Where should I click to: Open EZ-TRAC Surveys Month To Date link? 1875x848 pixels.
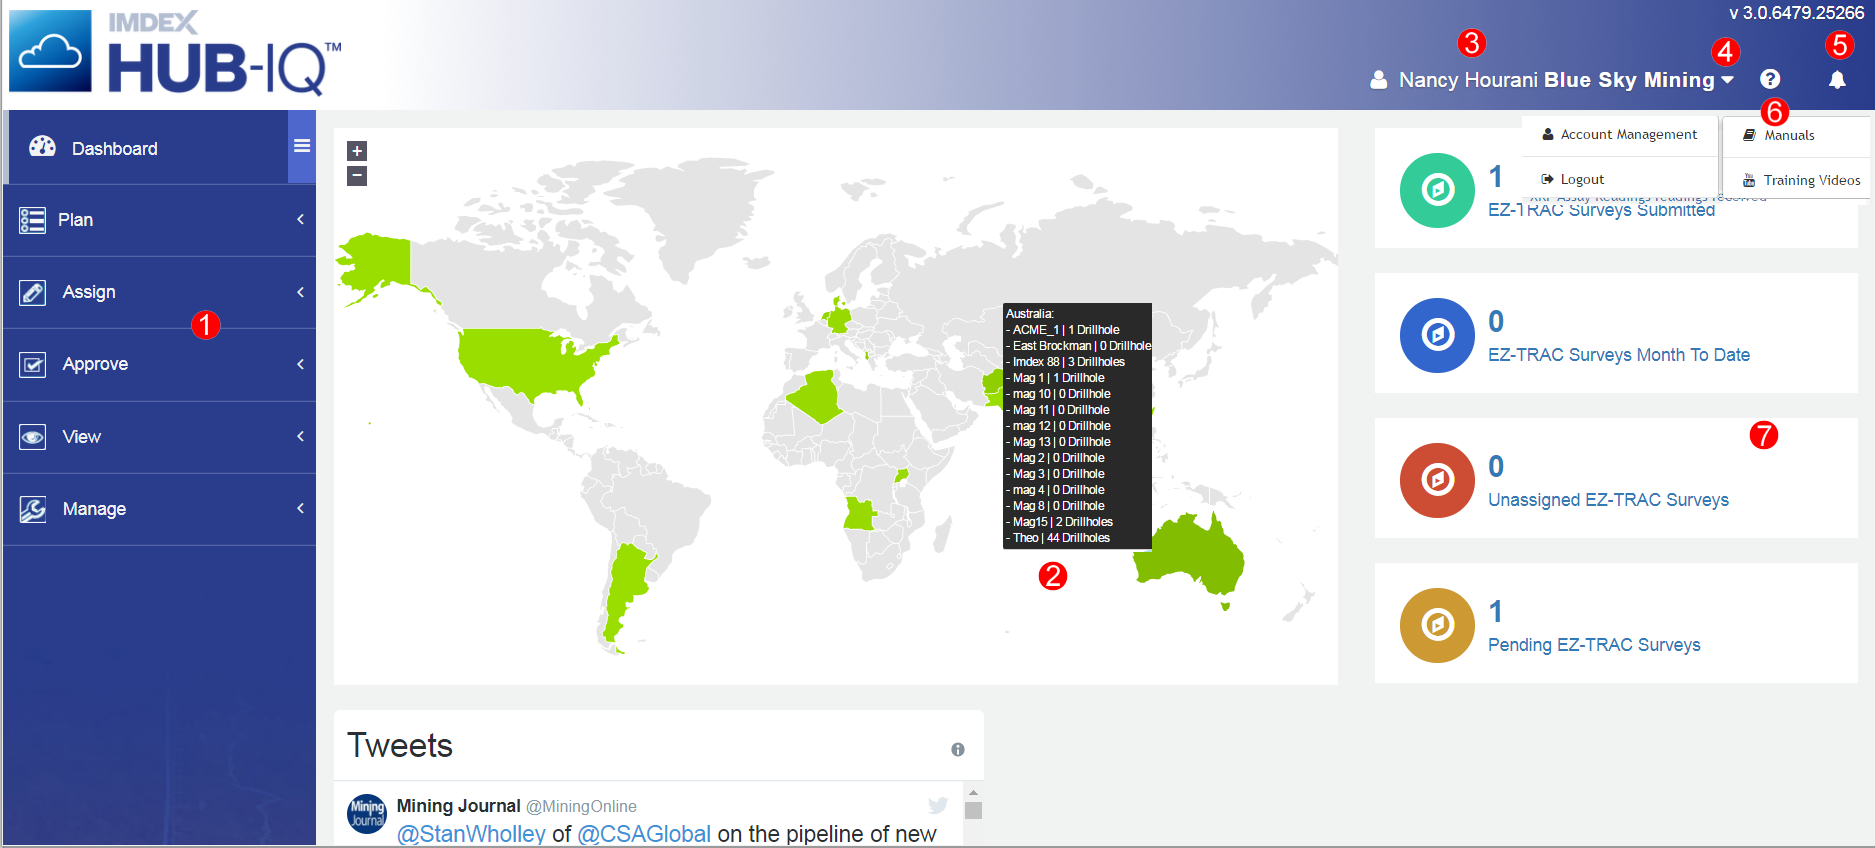[x=1619, y=355]
